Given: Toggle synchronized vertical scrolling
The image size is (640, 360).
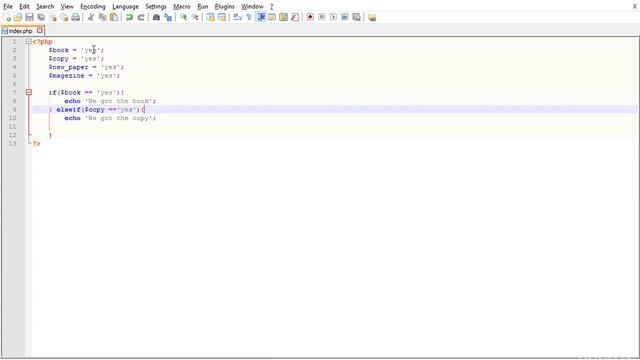Looking at the screenshot, I should click(210, 17).
